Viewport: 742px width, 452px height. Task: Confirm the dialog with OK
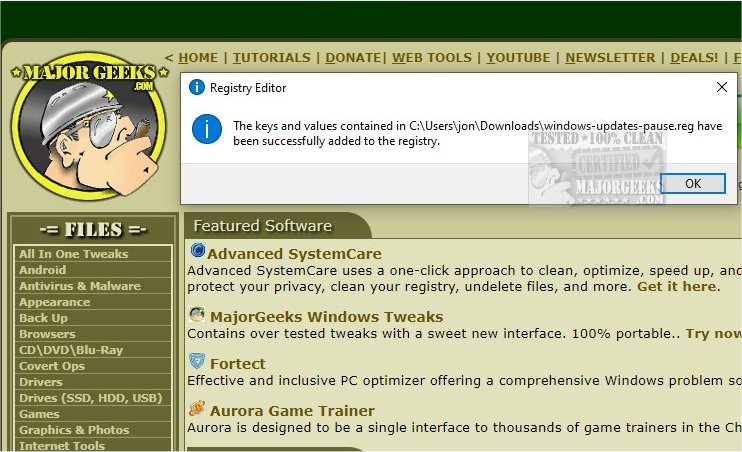(693, 183)
